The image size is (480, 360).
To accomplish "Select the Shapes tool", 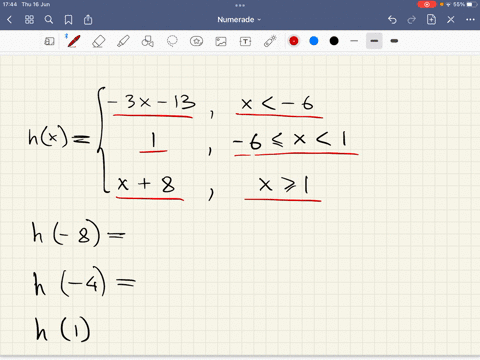I will pos(147,41).
